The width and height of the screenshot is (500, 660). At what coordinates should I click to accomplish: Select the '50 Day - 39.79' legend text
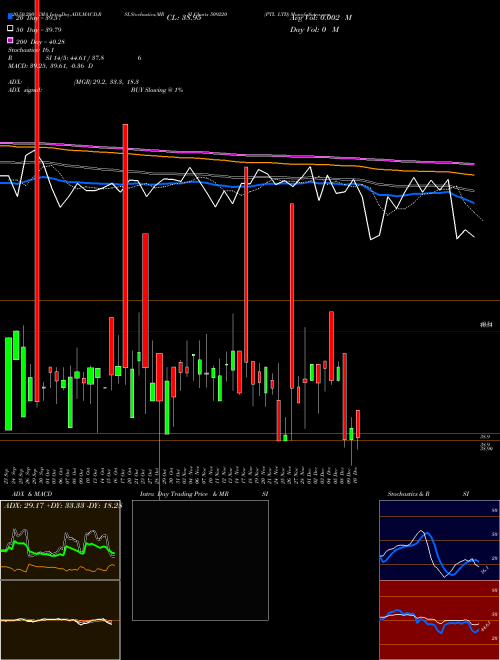click(39, 29)
